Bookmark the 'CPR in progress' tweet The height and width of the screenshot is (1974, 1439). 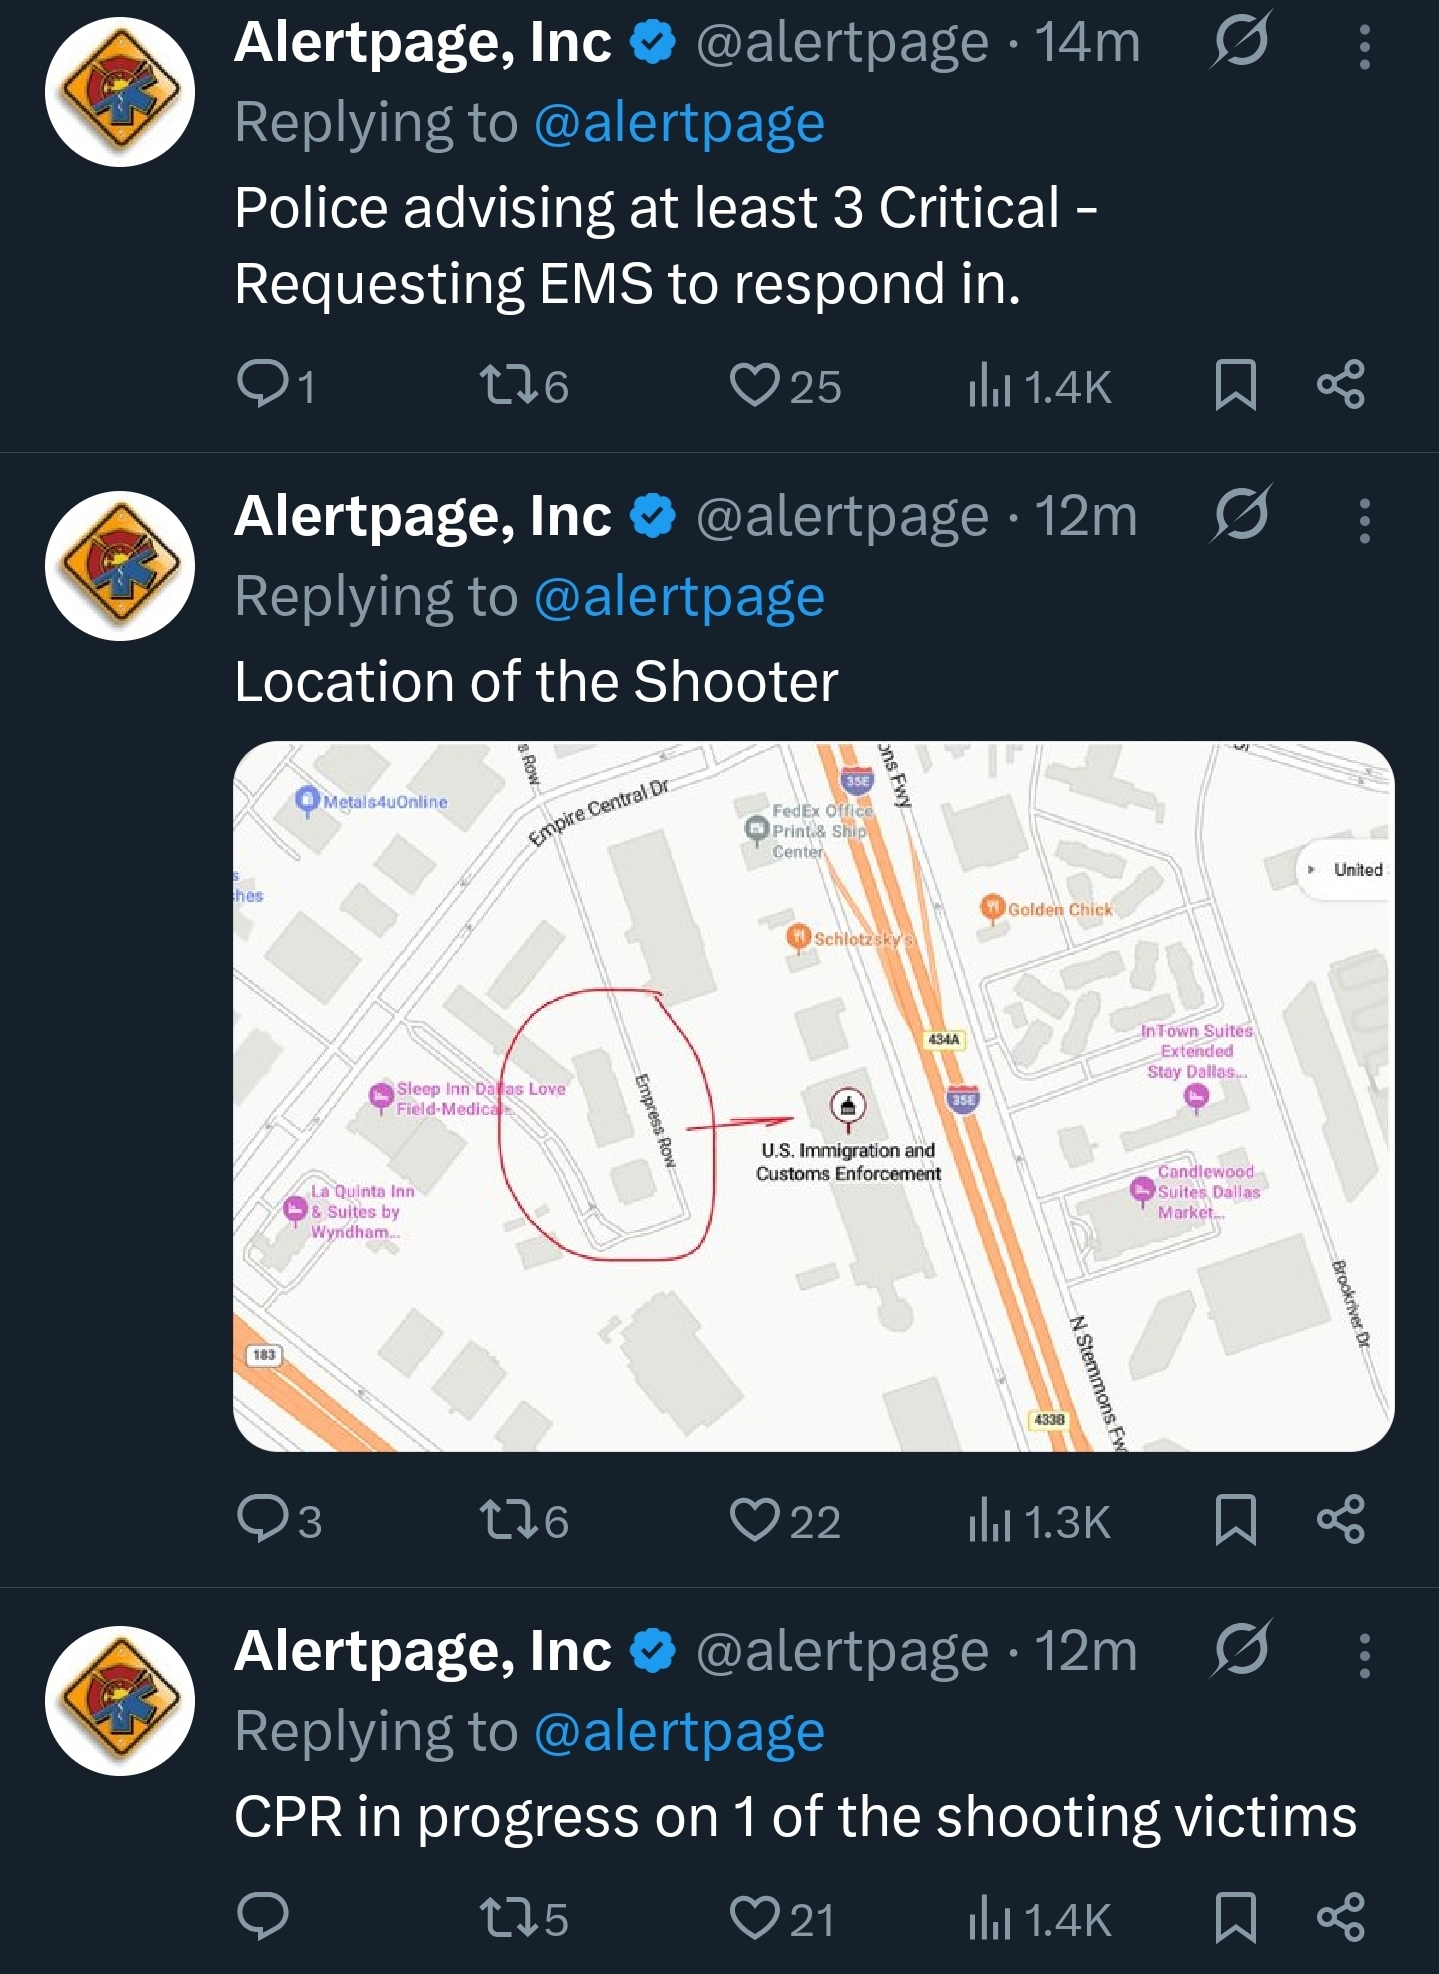pos(1235,1917)
